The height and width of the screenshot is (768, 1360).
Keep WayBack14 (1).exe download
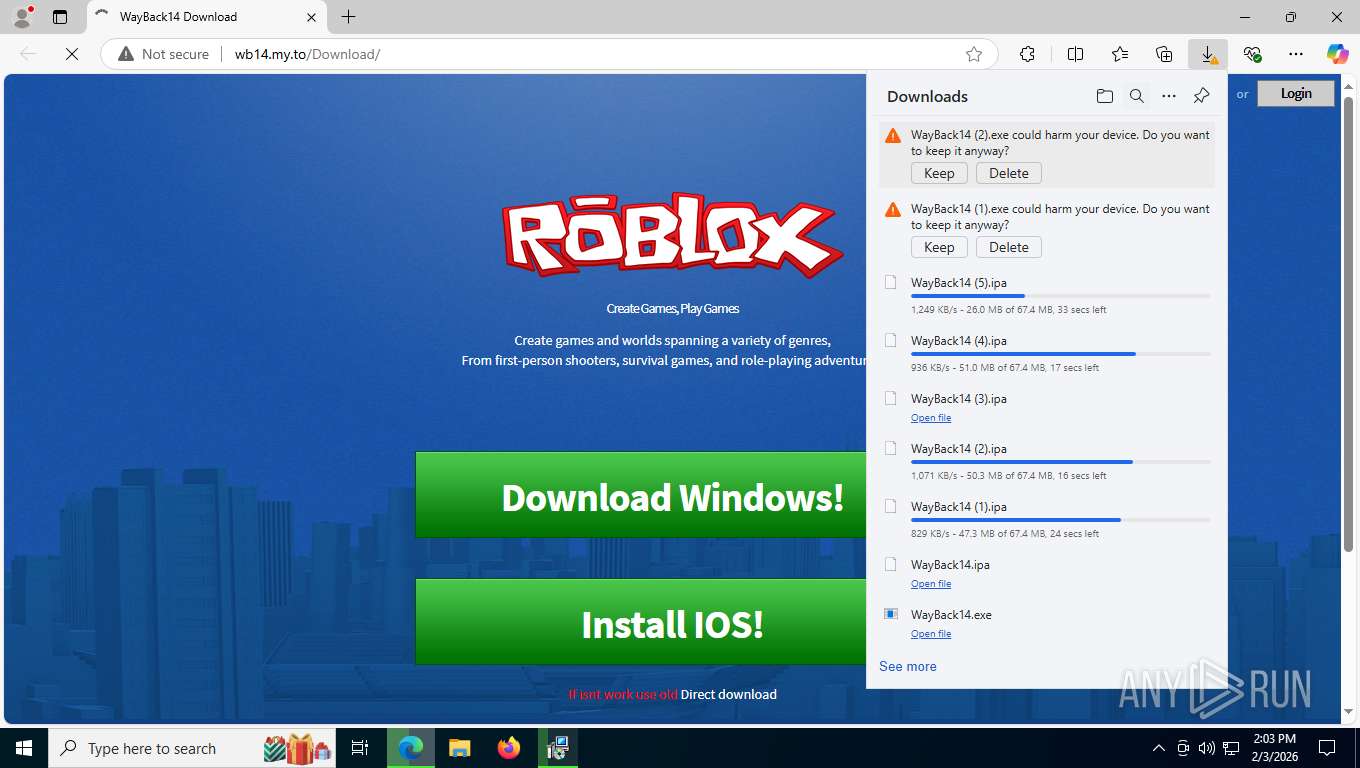tap(939, 247)
